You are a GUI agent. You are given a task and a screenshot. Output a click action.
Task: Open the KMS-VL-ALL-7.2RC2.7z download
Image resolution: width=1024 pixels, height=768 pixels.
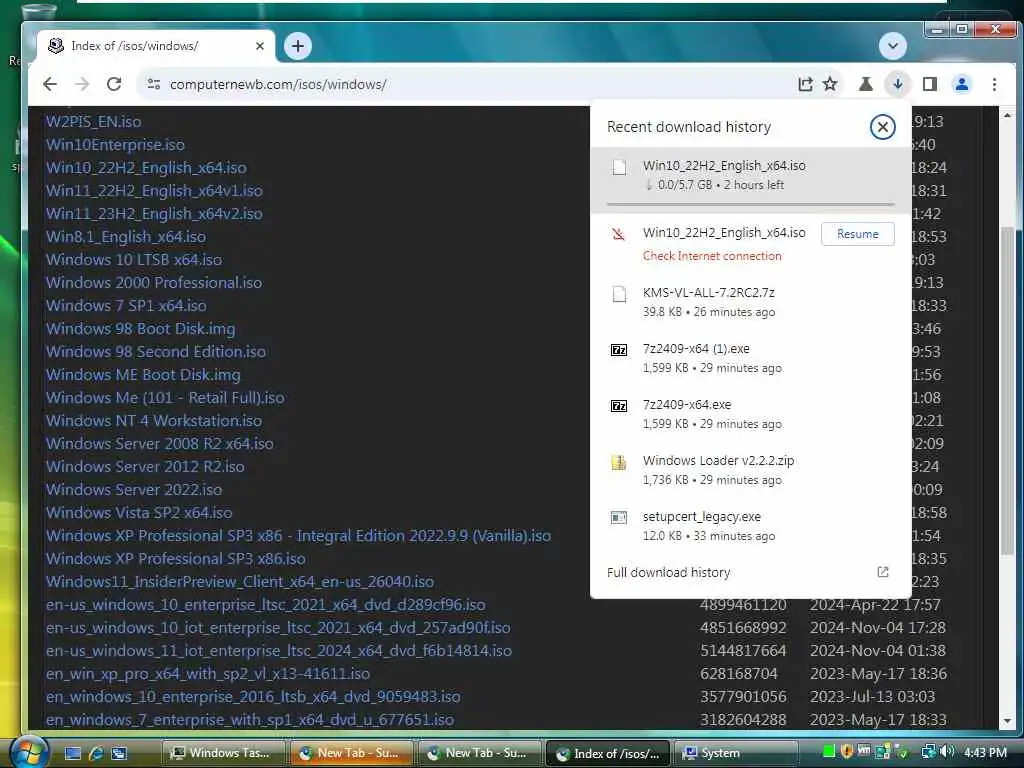(x=751, y=302)
